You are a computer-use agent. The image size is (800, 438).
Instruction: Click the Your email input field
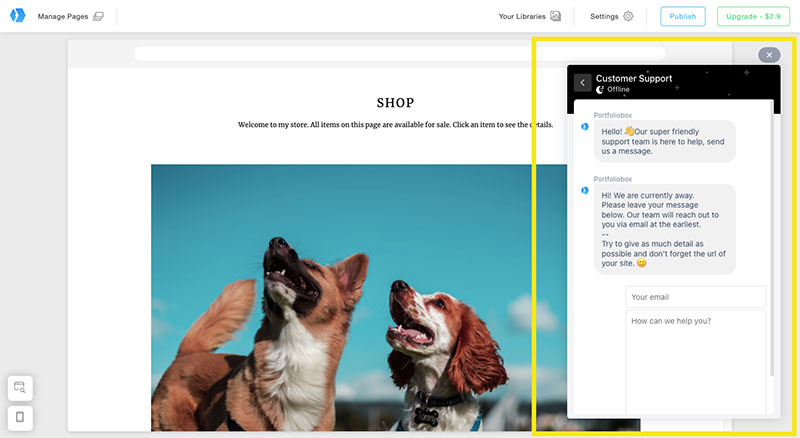point(695,297)
